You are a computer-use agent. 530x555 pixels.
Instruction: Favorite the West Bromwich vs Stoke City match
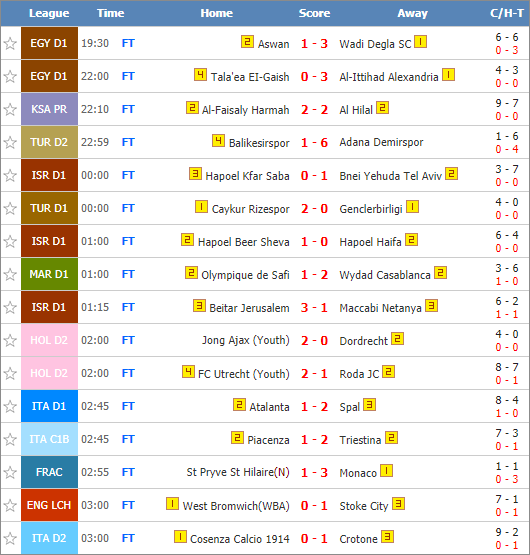[10, 505]
